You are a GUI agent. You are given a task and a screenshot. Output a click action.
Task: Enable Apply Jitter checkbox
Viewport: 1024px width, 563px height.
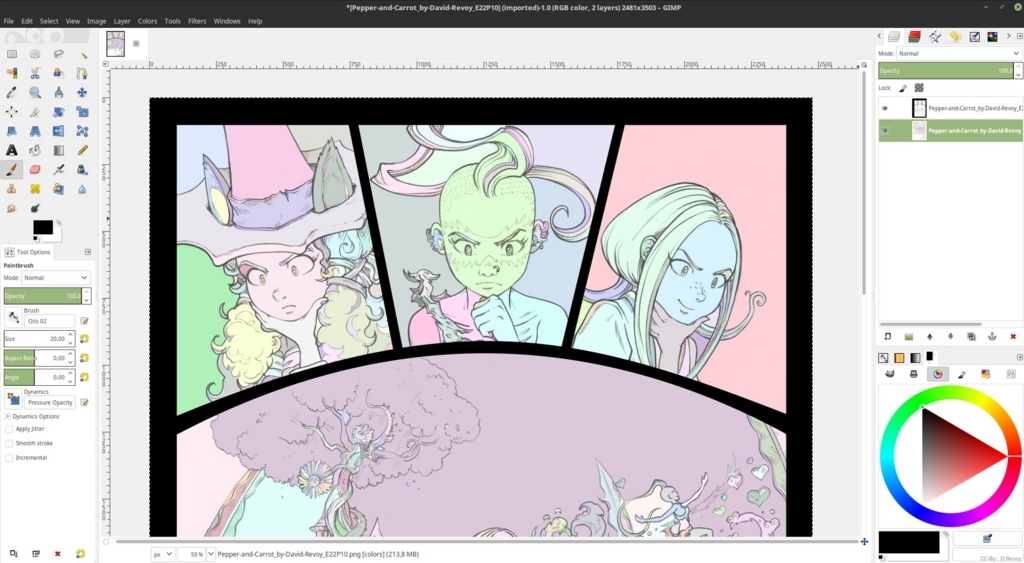[x=9, y=429]
